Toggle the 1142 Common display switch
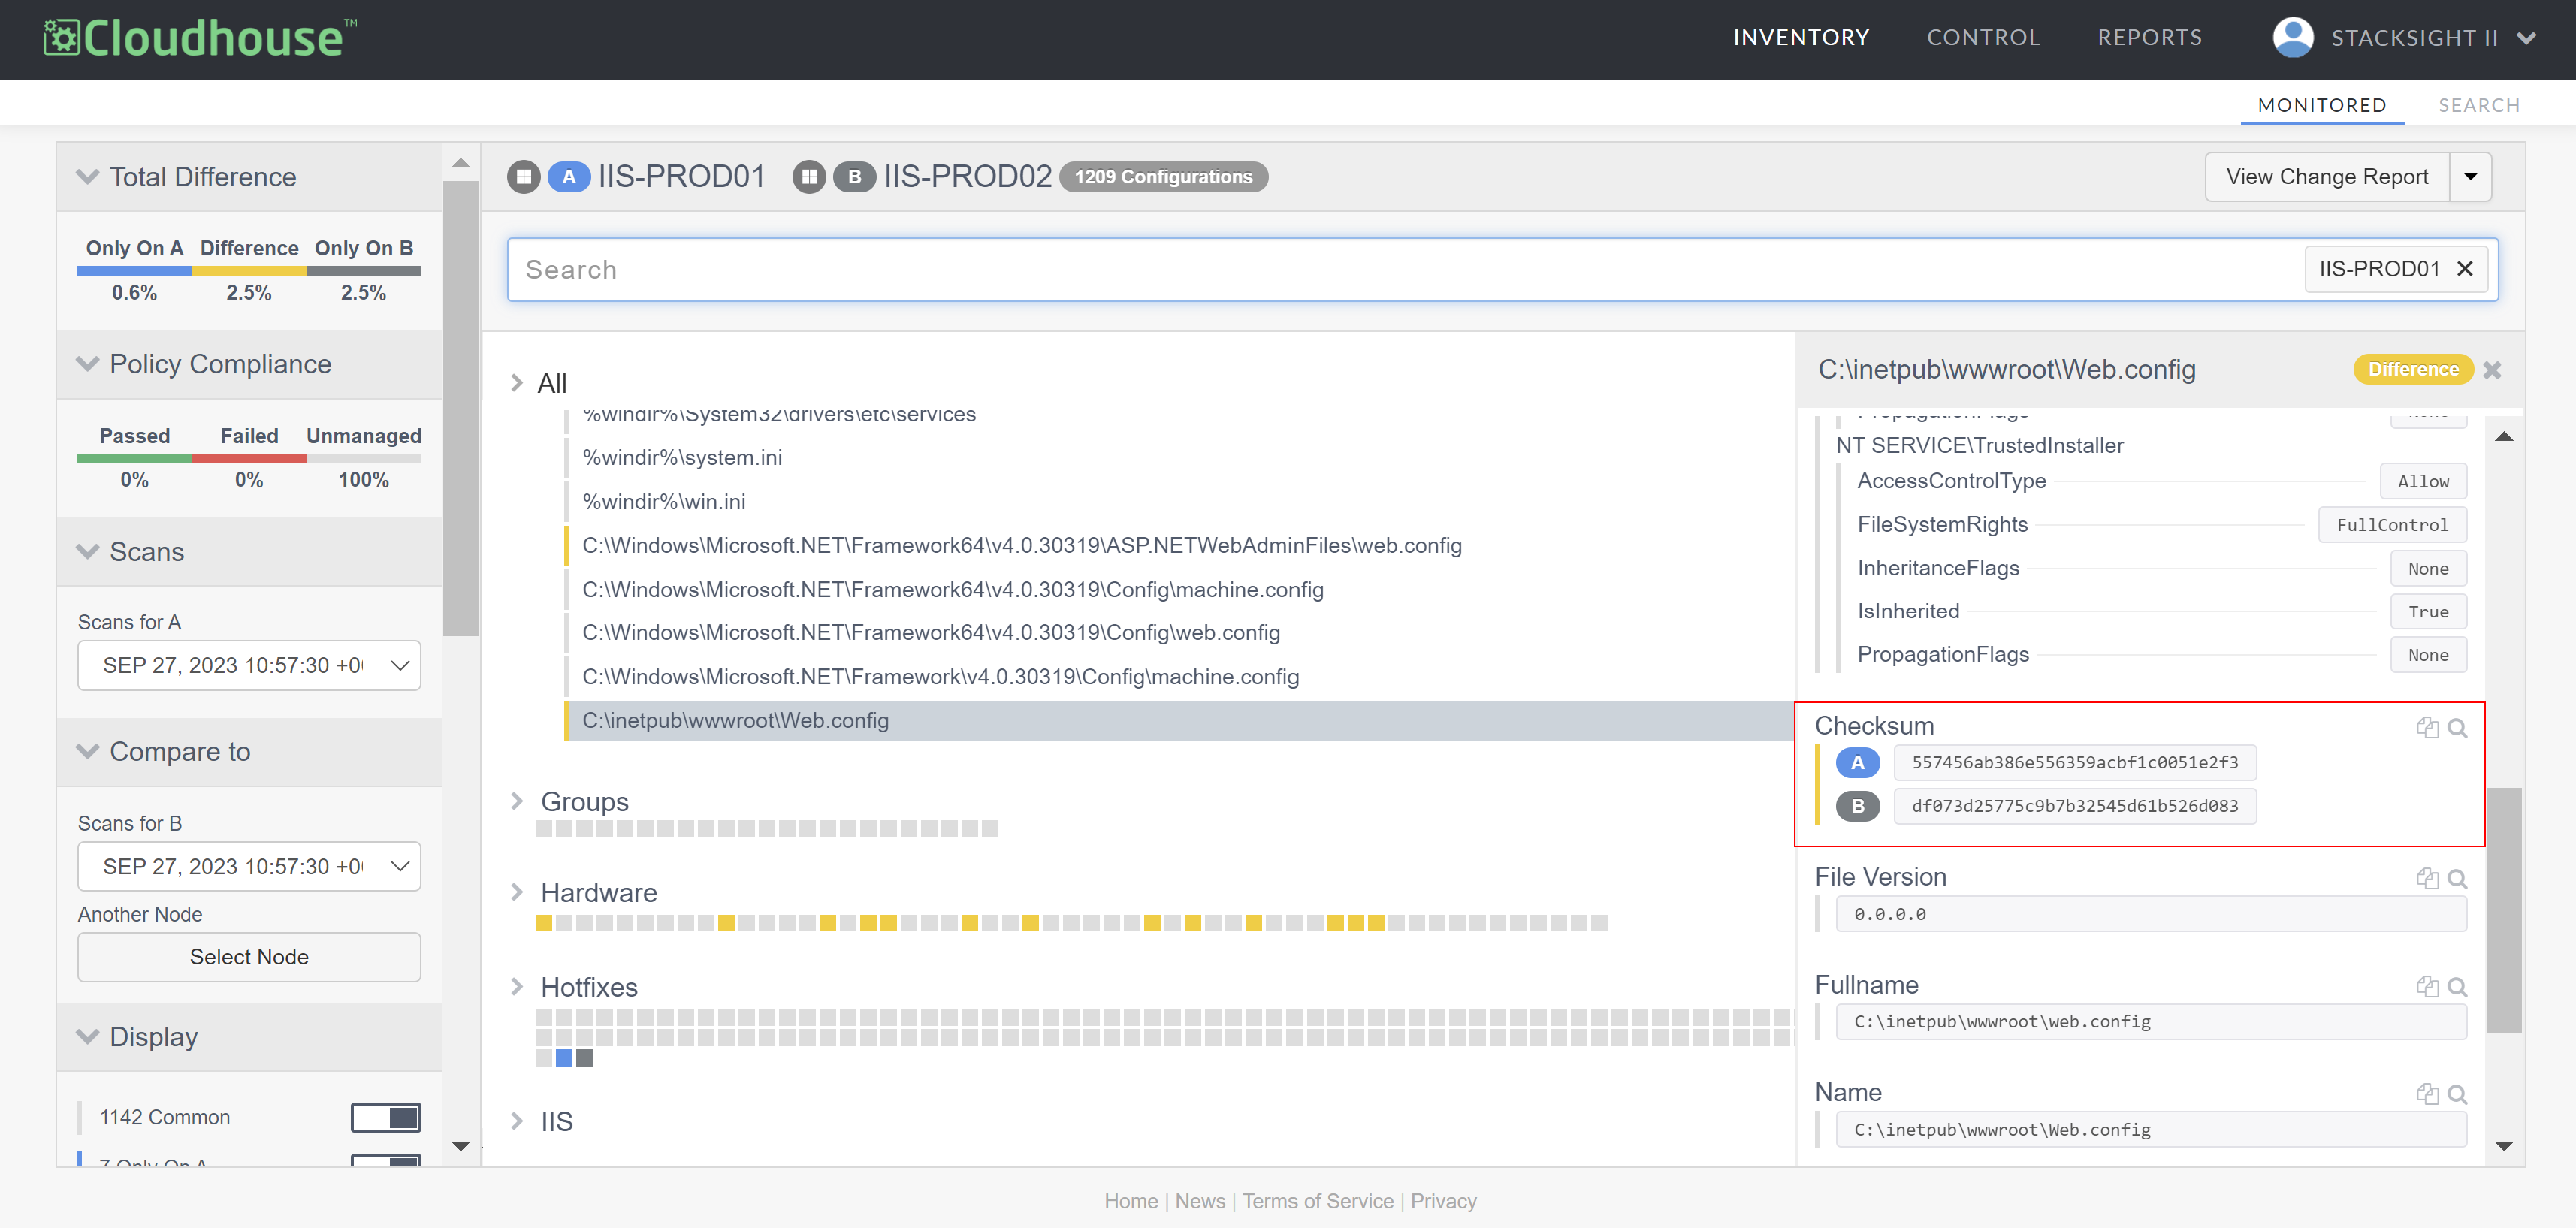Viewport: 2576px width, 1228px height. [x=385, y=1117]
